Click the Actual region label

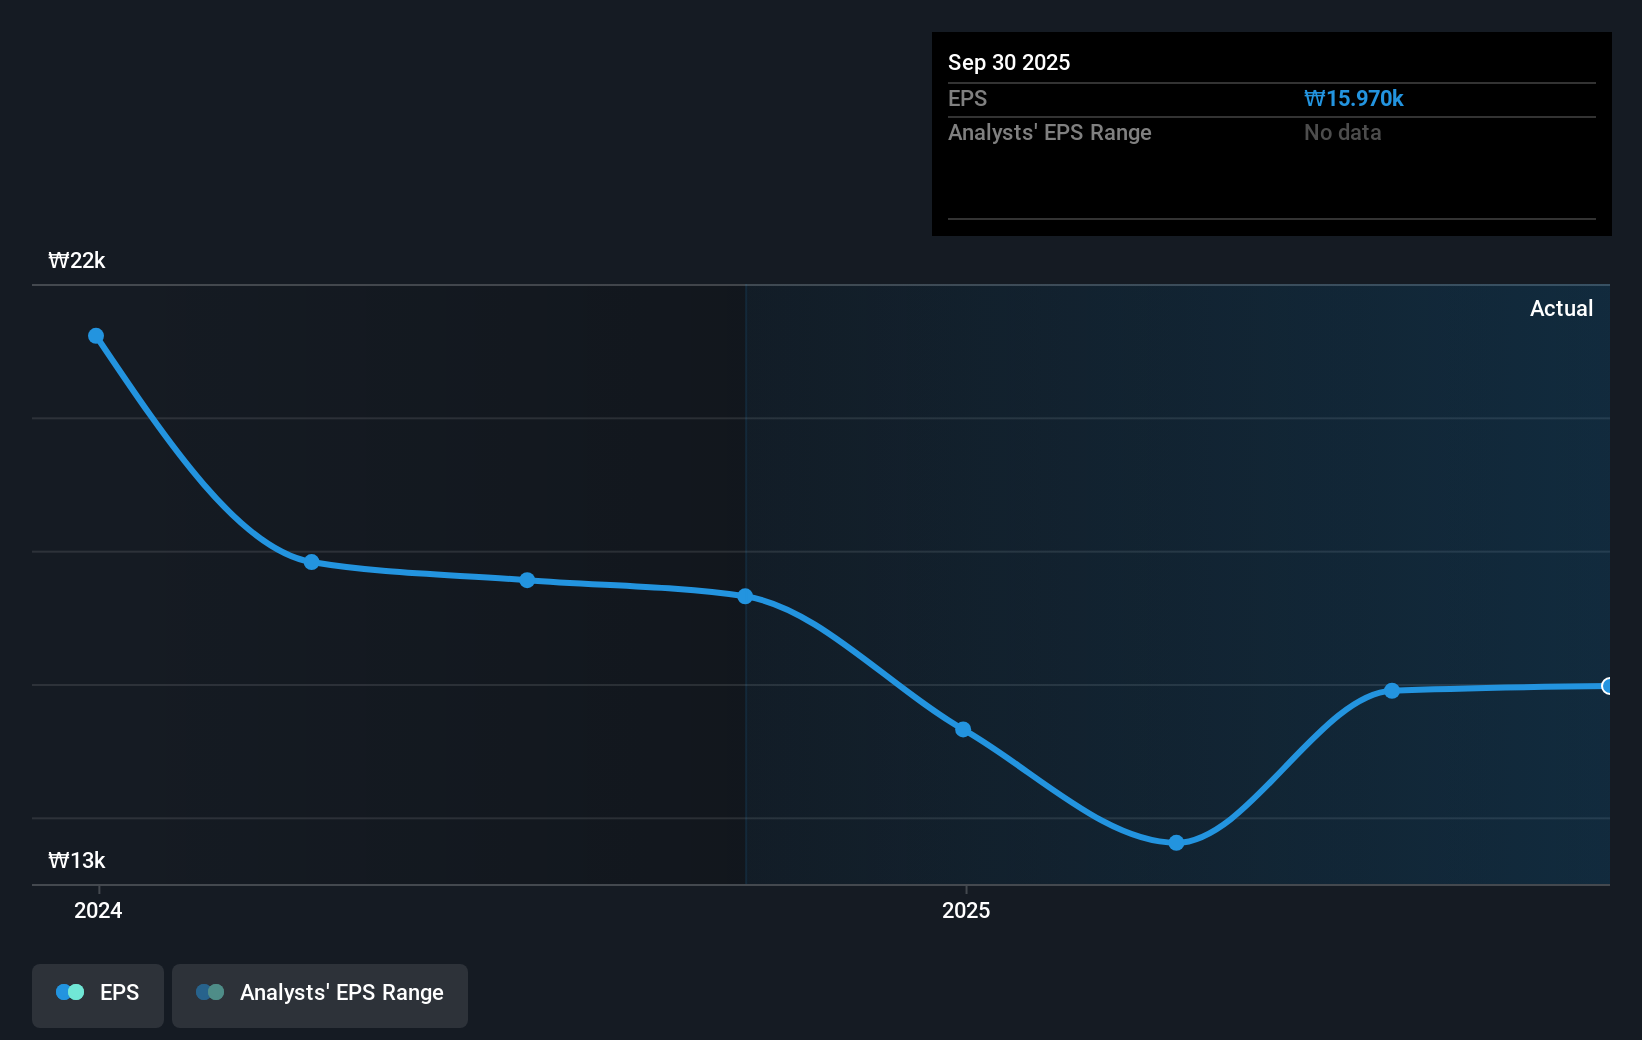[1561, 309]
